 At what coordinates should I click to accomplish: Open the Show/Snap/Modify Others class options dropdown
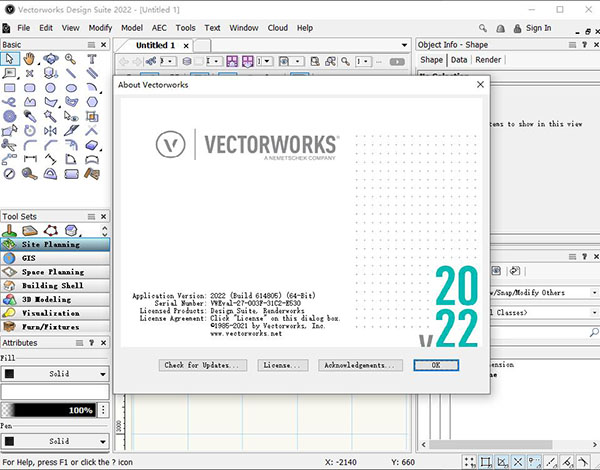[x=594, y=293]
